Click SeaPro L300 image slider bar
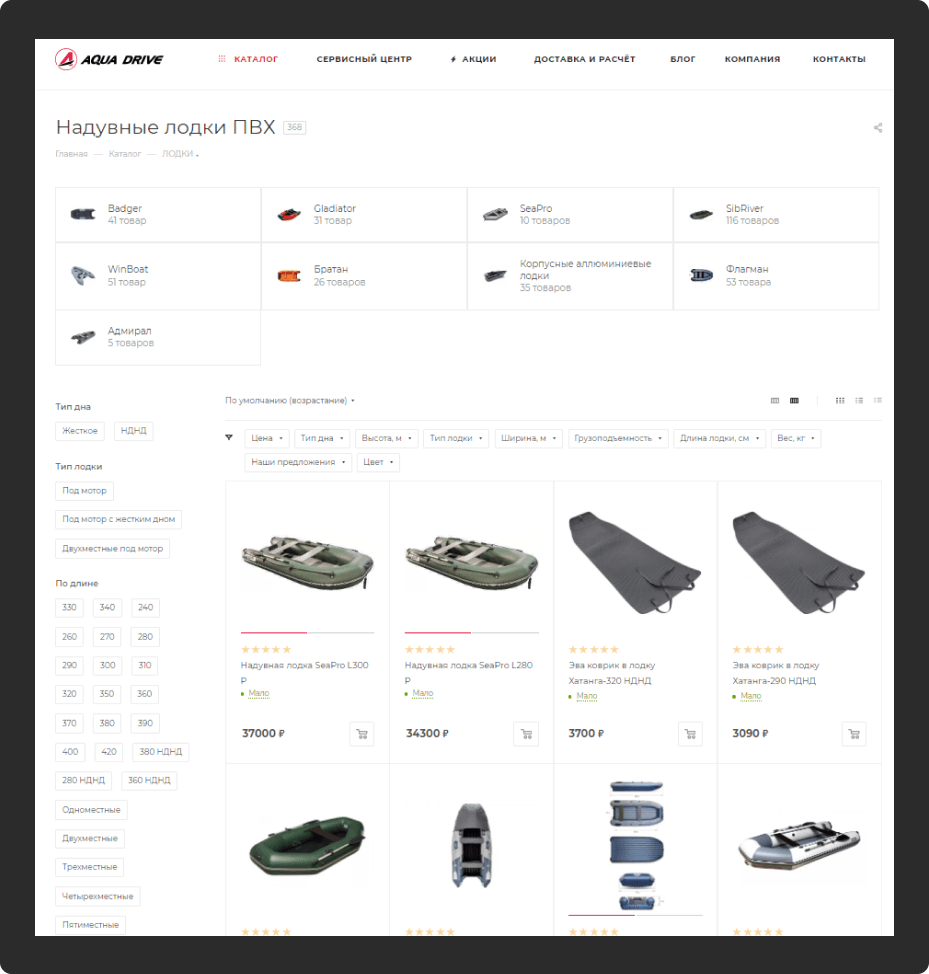The image size is (929, 974). 307,632
